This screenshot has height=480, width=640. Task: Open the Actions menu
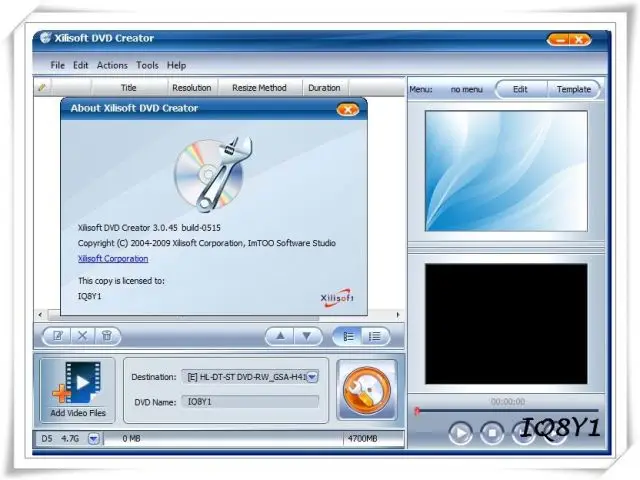(112, 65)
